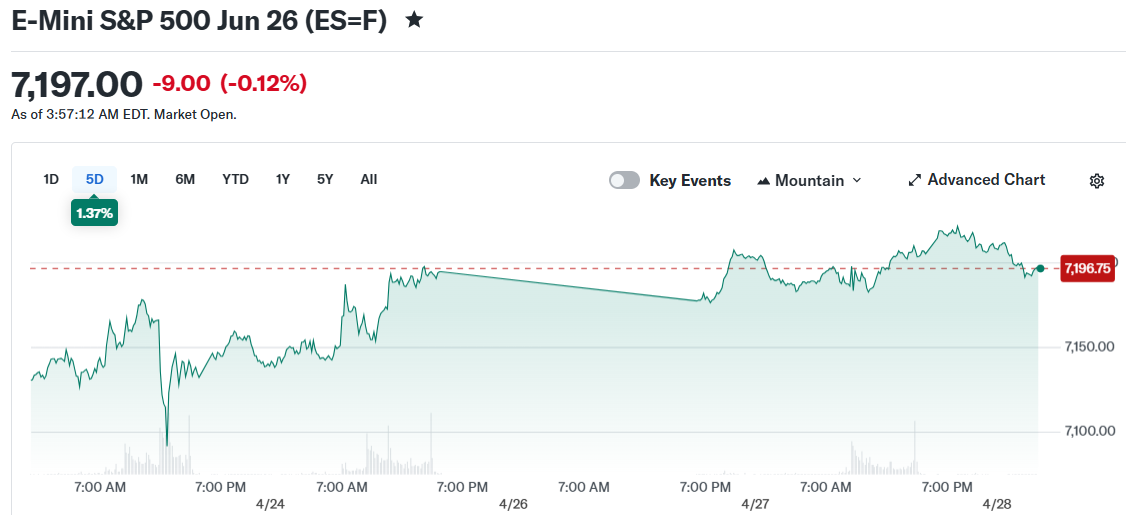Click the 4/27 date label

point(755,504)
